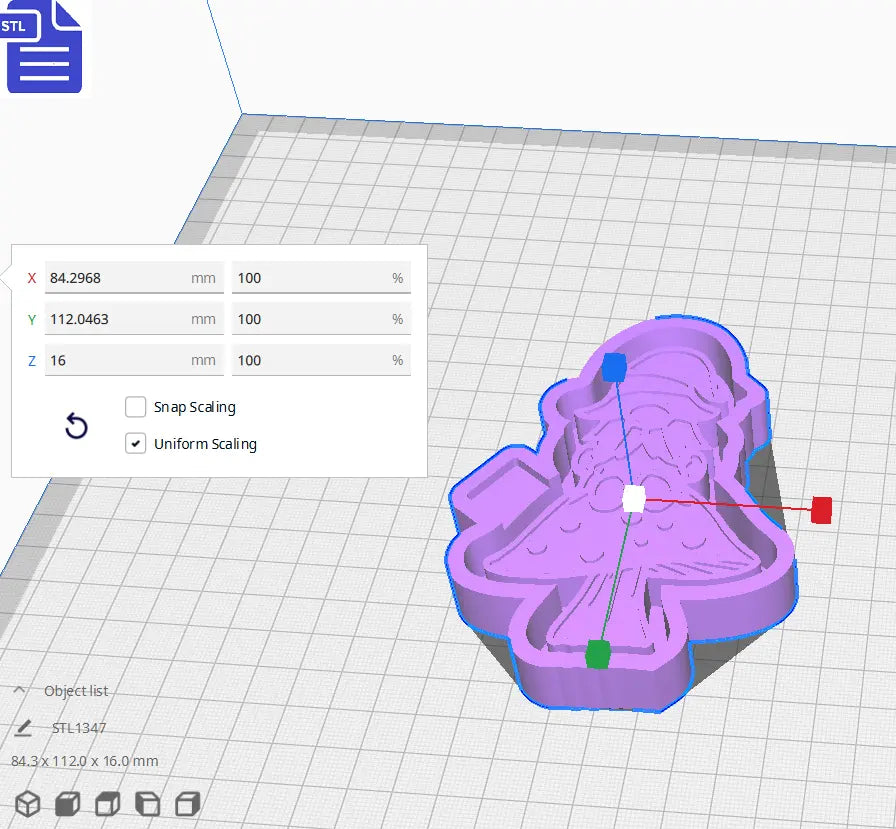Uncheck Uniform Scaling

[x=136, y=443]
